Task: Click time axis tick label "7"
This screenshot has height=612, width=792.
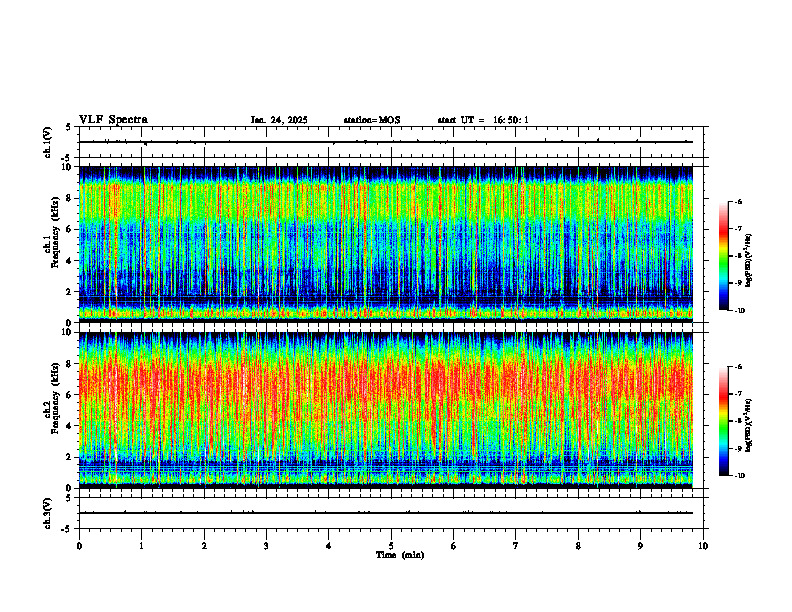Action: click(516, 546)
